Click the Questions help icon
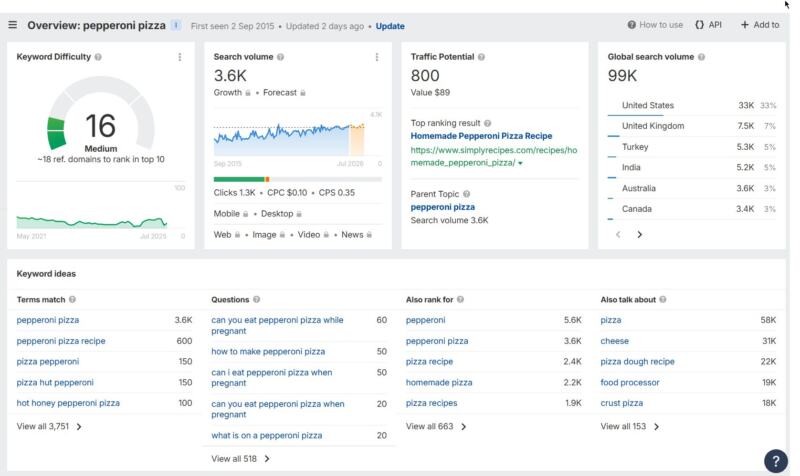 click(x=257, y=299)
